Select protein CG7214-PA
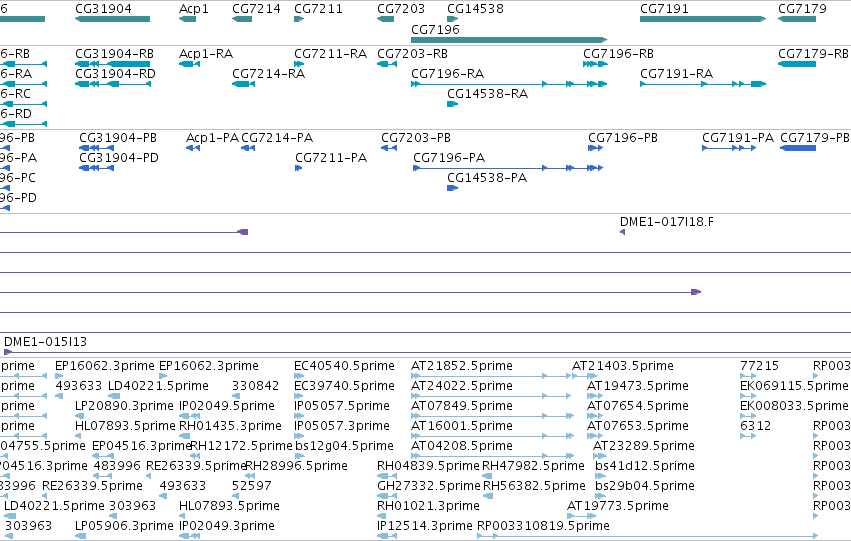This screenshot has height=541, width=851. point(277,138)
